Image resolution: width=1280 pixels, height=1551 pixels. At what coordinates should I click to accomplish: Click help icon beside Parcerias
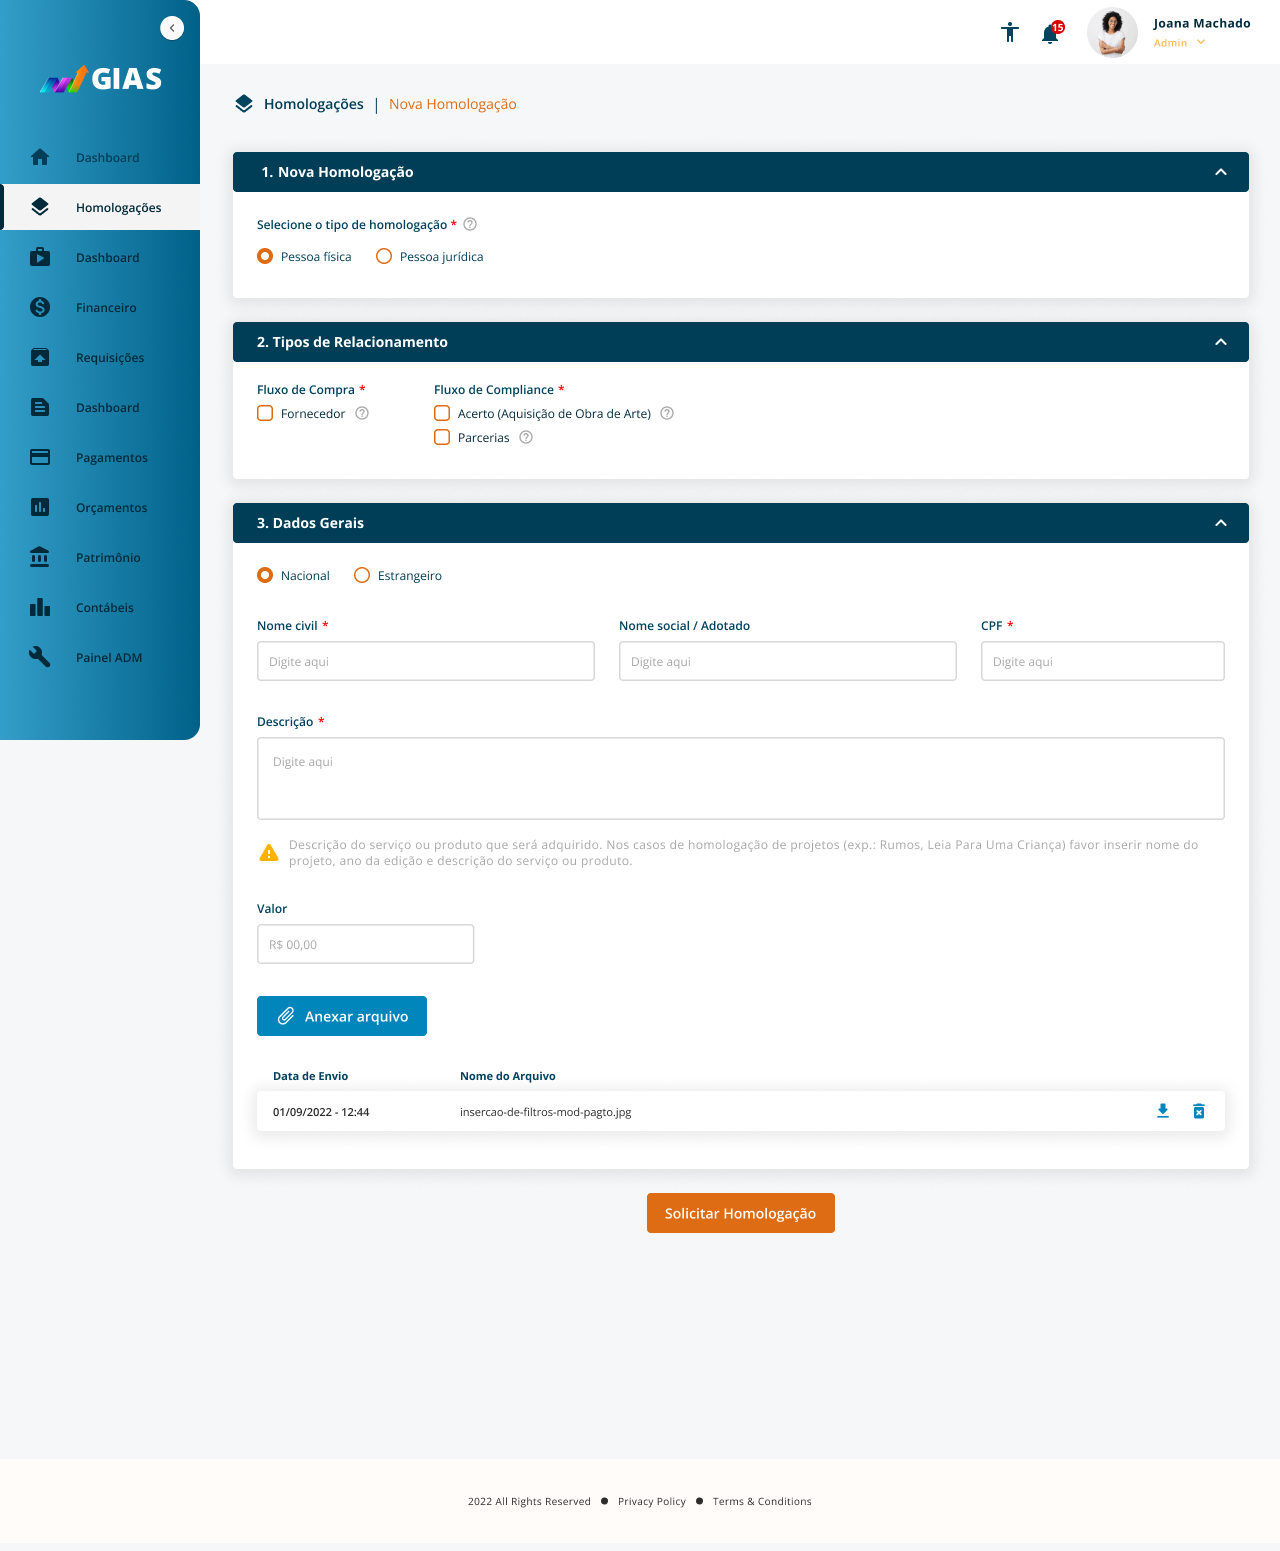point(526,437)
